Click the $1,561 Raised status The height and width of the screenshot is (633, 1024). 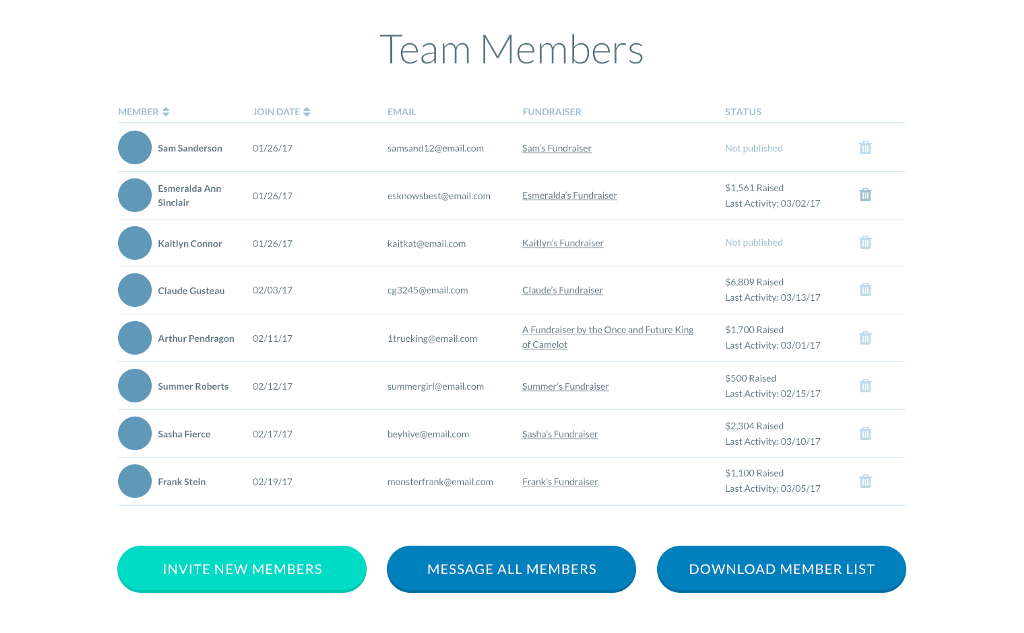click(754, 187)
